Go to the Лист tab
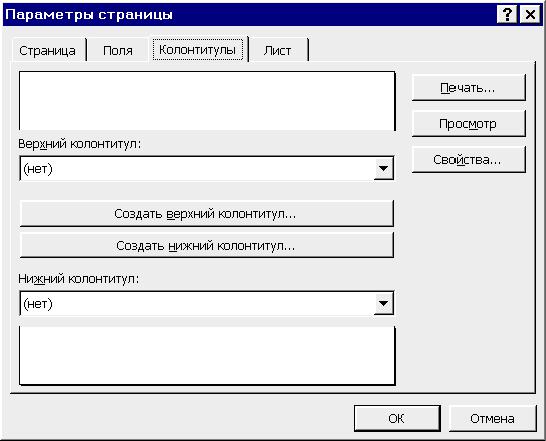 coord(277,51)
